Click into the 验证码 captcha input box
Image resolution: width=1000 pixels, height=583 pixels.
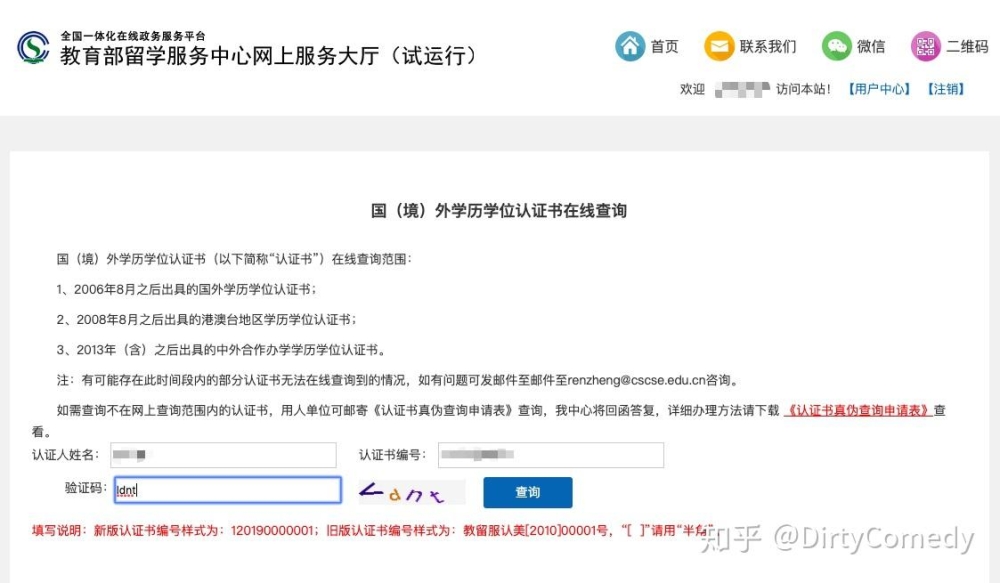pyautogui.click(x=228, y=490)
